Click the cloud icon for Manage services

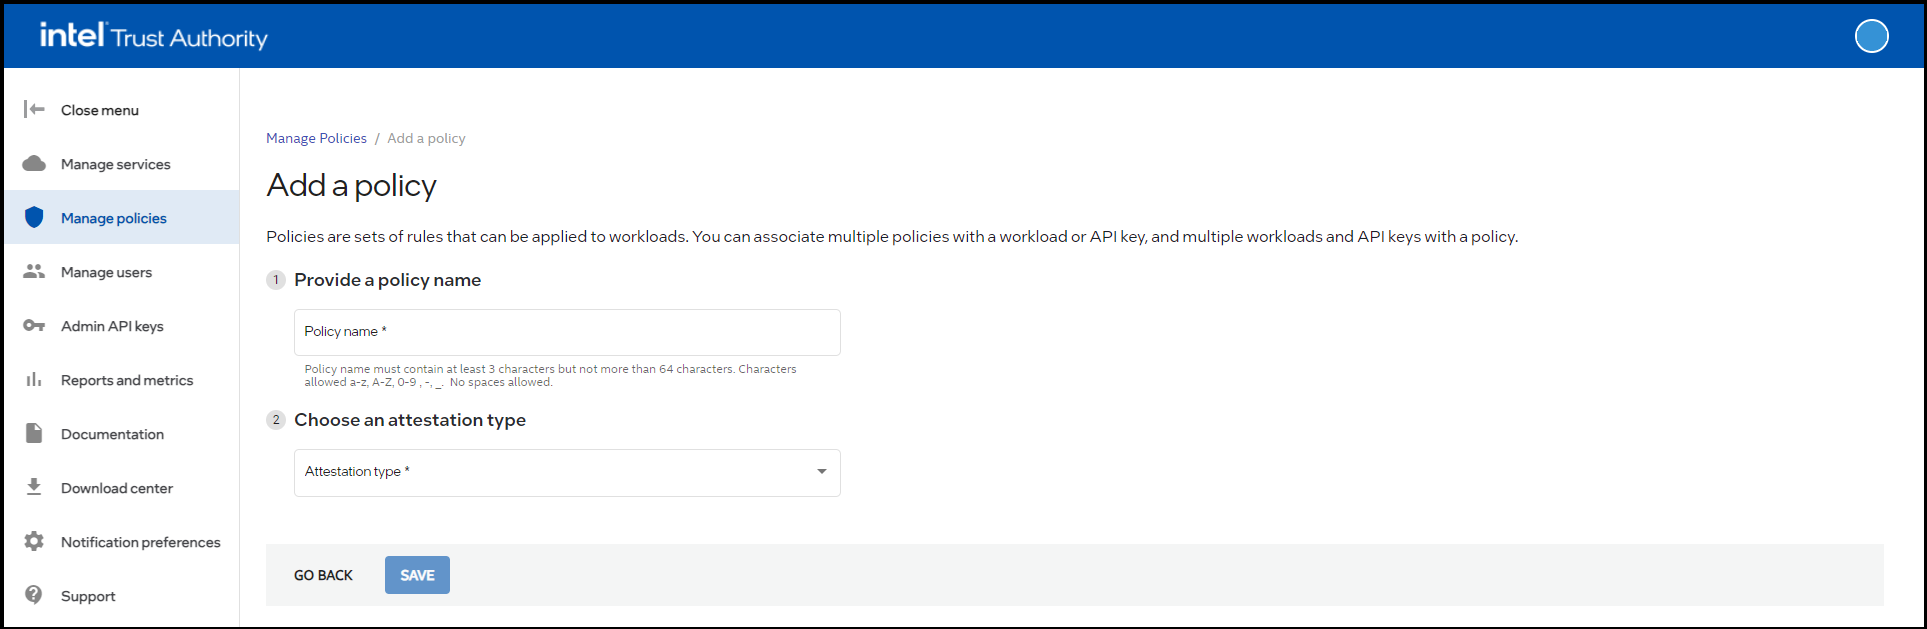(x=34, y=163)
